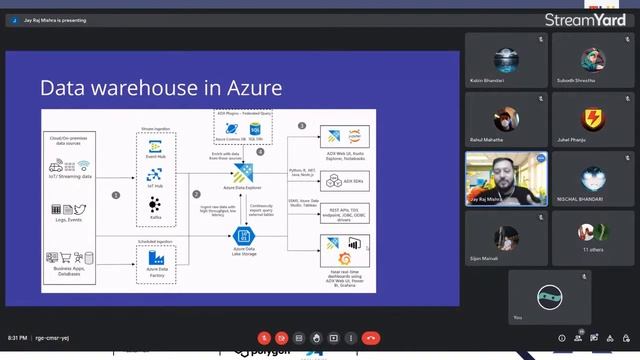The image size is (640, 360).
Task: Show everyone with the people icon
Action: tap(578, 338)
